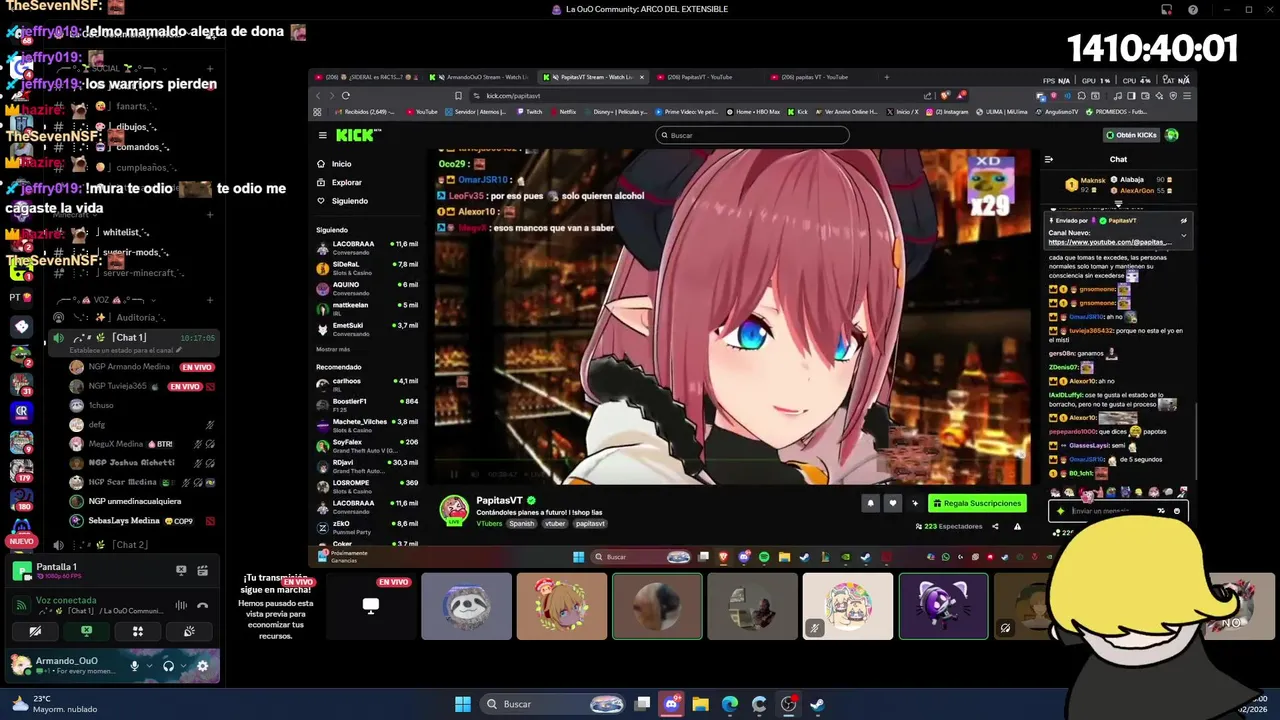1280x720 pixels.
Task: Reload page in shared browser
Action: click(x=345, y=96)
